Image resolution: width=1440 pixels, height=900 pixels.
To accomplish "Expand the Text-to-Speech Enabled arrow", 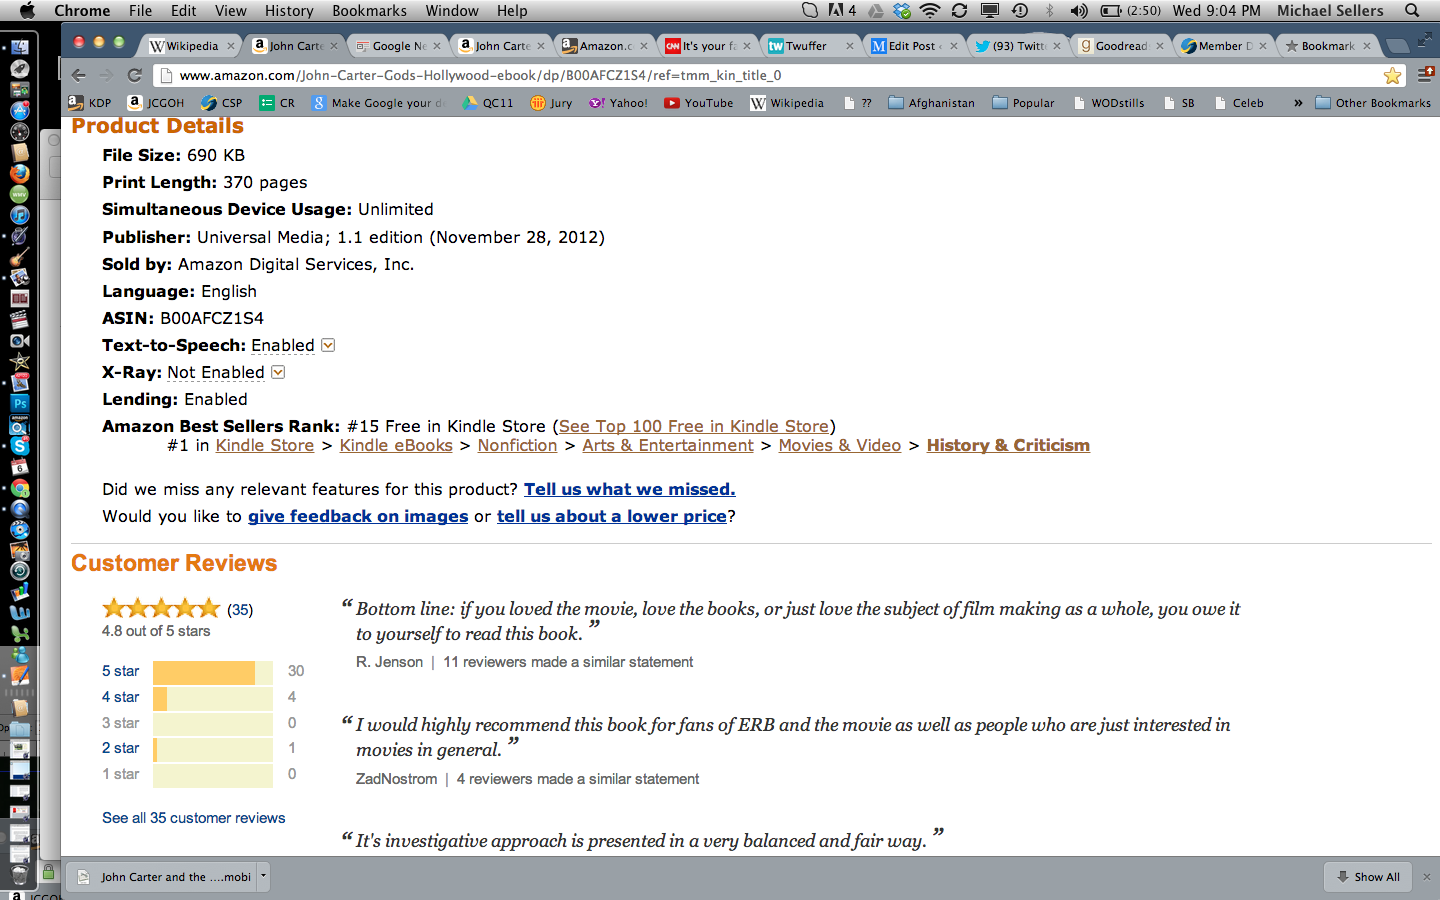I will tap(328, 345).
